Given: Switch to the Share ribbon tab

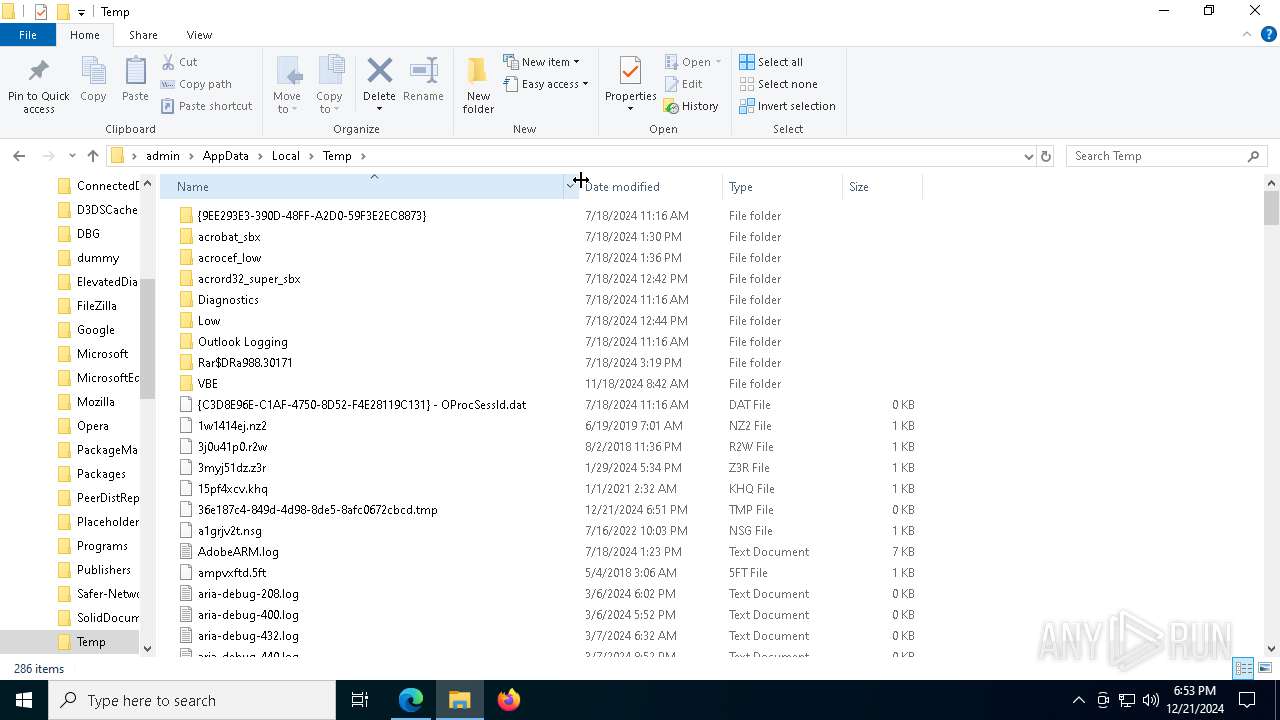Looking at the screenshot, I should click(143, 35).
